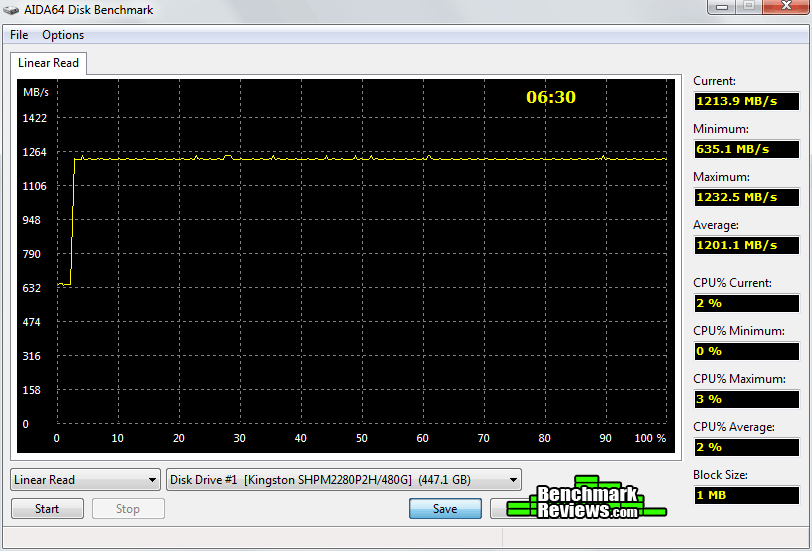Click the 06:30 elapsed timer in graph

[x=551, y=97]
